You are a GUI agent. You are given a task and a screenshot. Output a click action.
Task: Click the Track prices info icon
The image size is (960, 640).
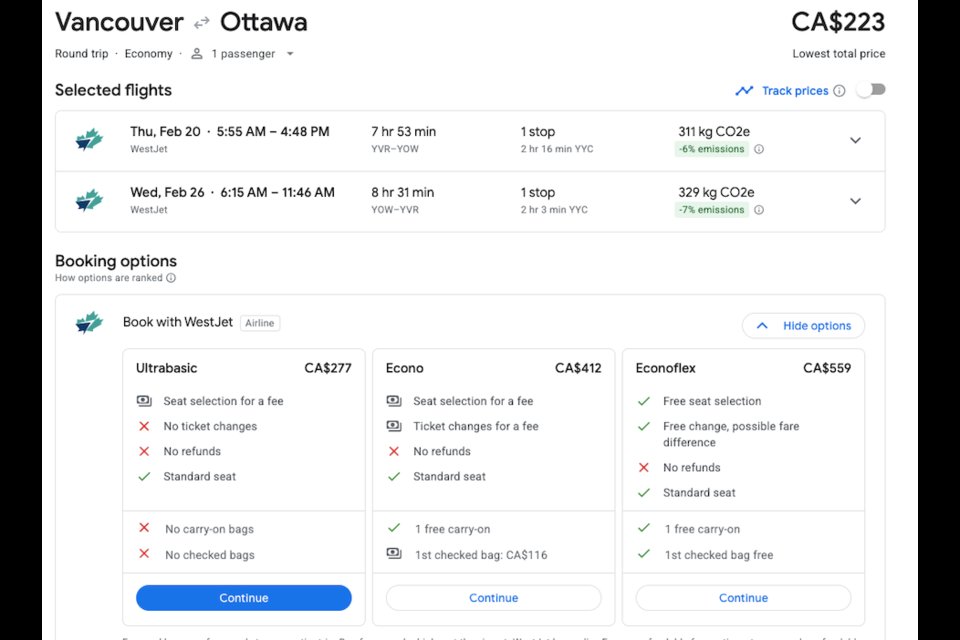point(839,91)
